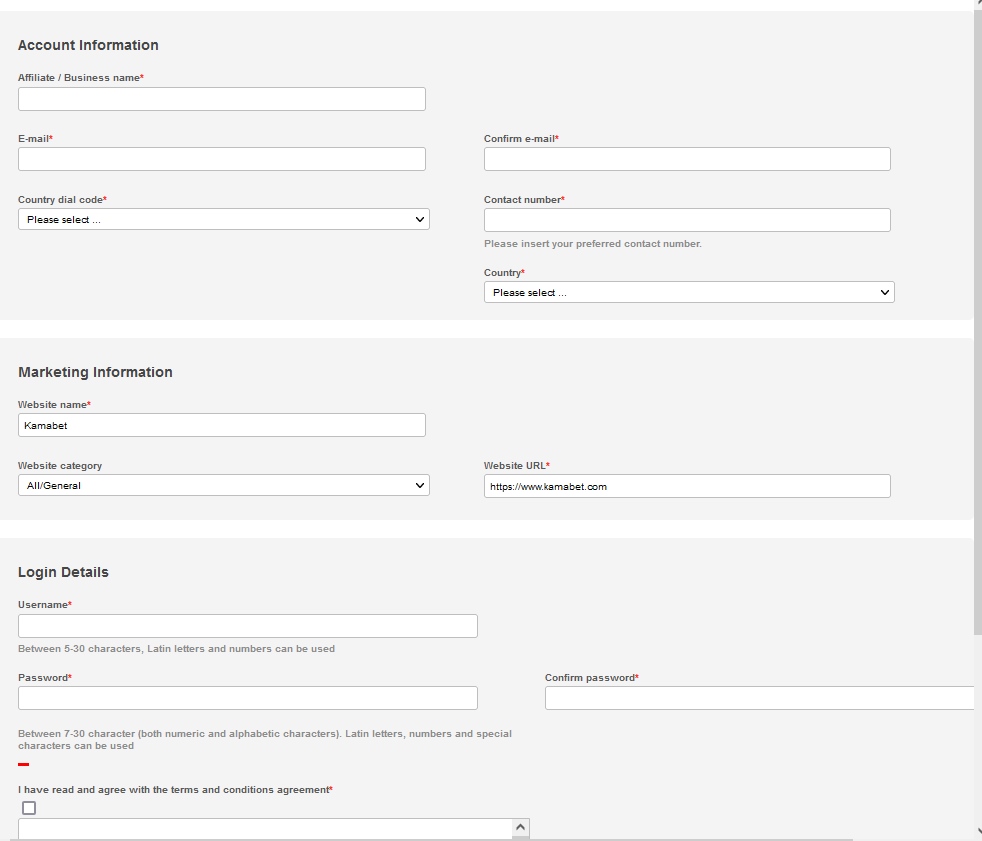Image resolution: width=982 pixels, height=841 pixels.
Task: Tick the terms and conditions agreement checkbox
Action: click(x=29, y=808)
